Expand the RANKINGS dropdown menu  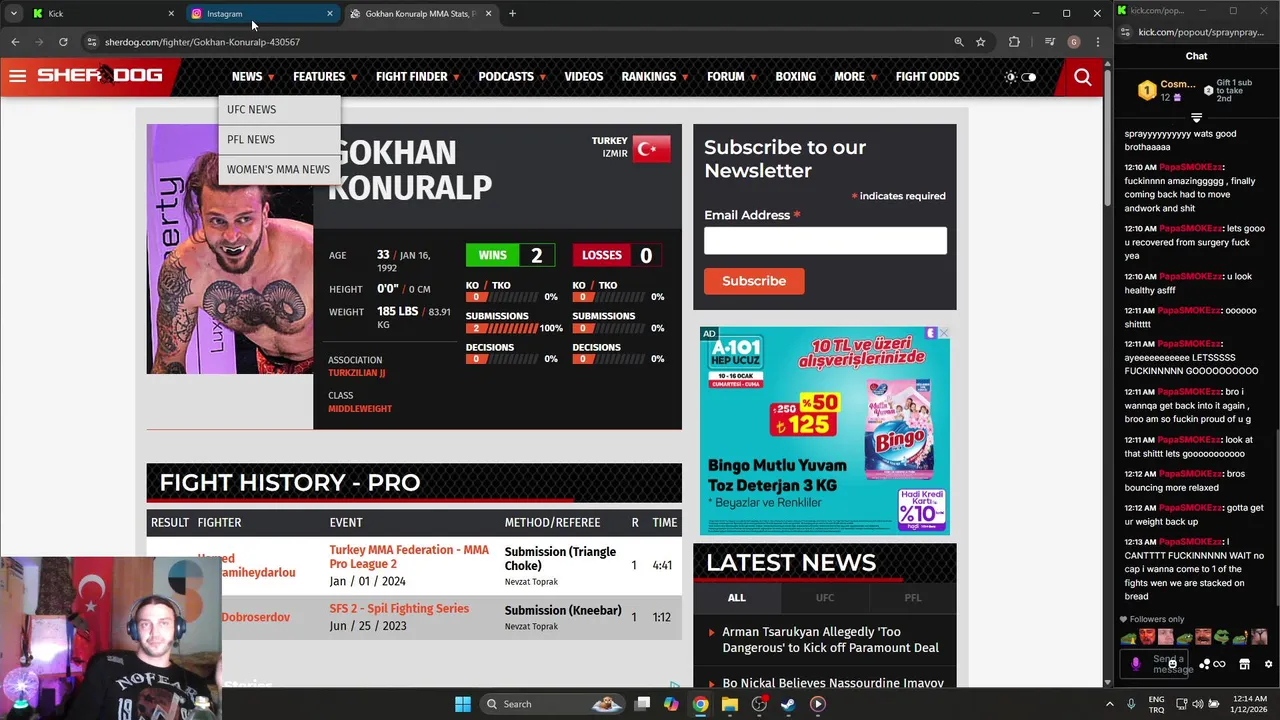pos(654,76)
